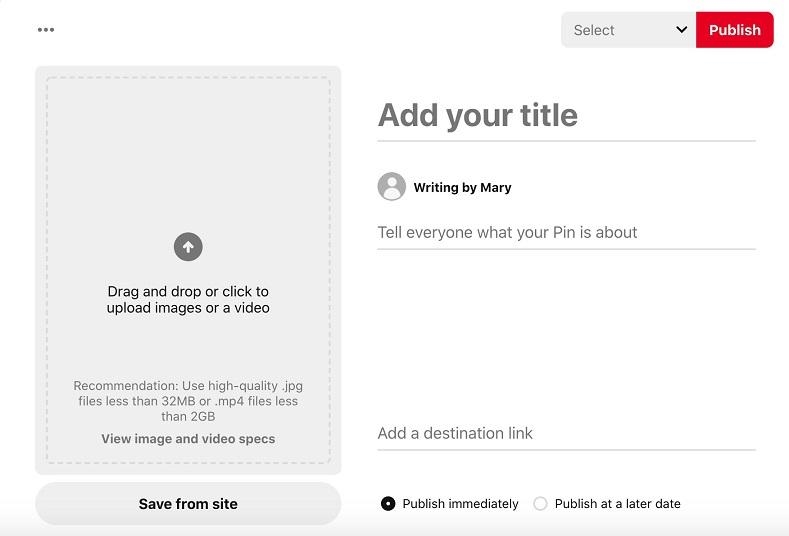
Task: Open the Writing by Mary profile name
Action: [x=462, y=187]
